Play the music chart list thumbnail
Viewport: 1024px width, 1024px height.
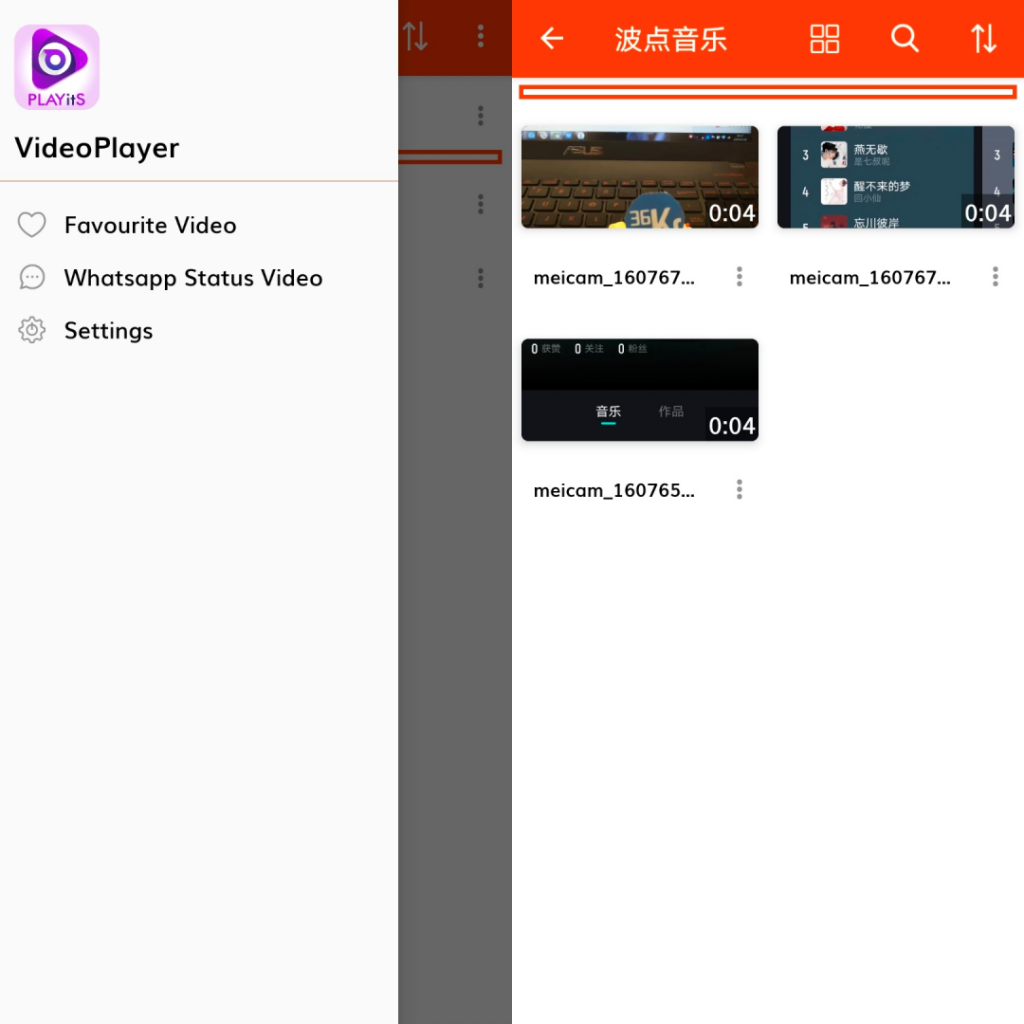895,177
